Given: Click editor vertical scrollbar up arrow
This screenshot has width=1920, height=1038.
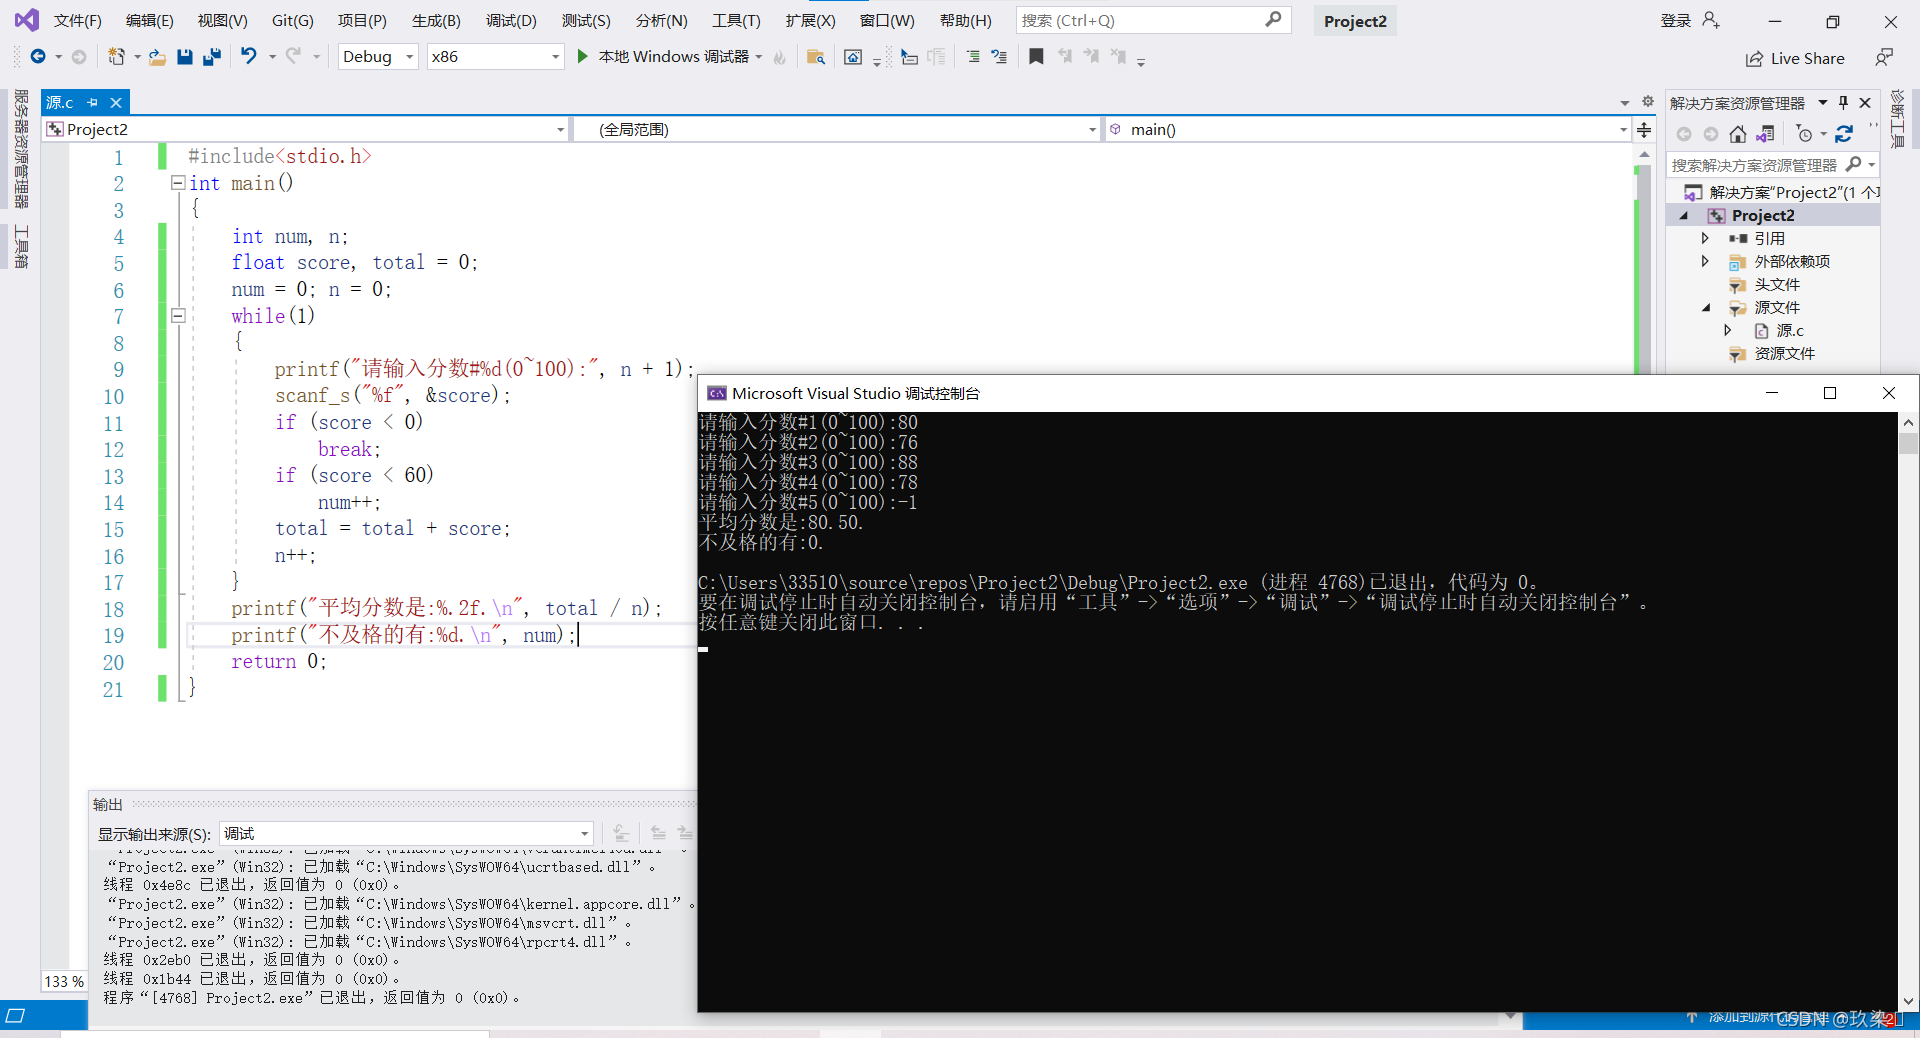Looking at the screenshot, I should [x=1644, y=155].
